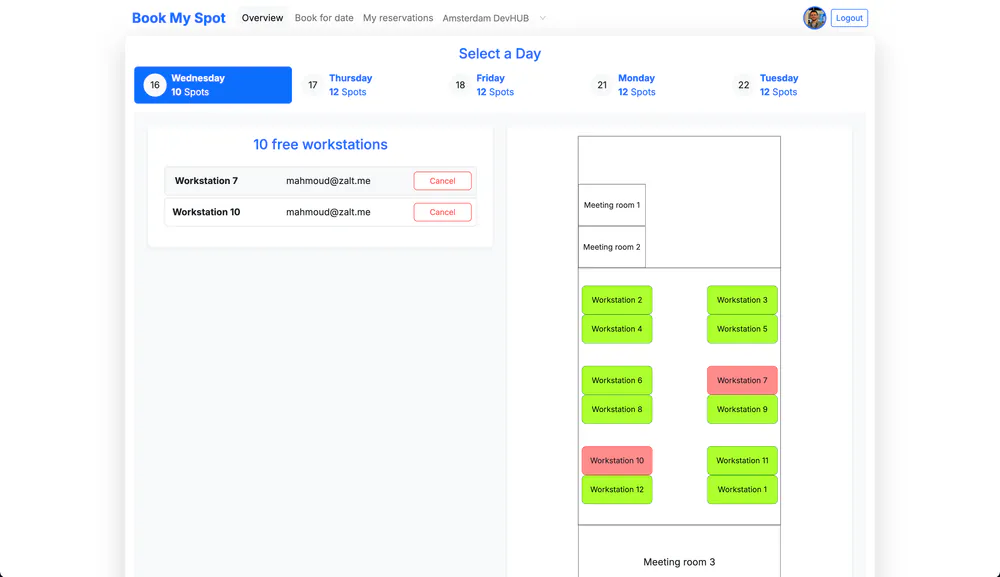Click the Book My Spot logo
Viewport: 1000px width, 577px height.
178,17
